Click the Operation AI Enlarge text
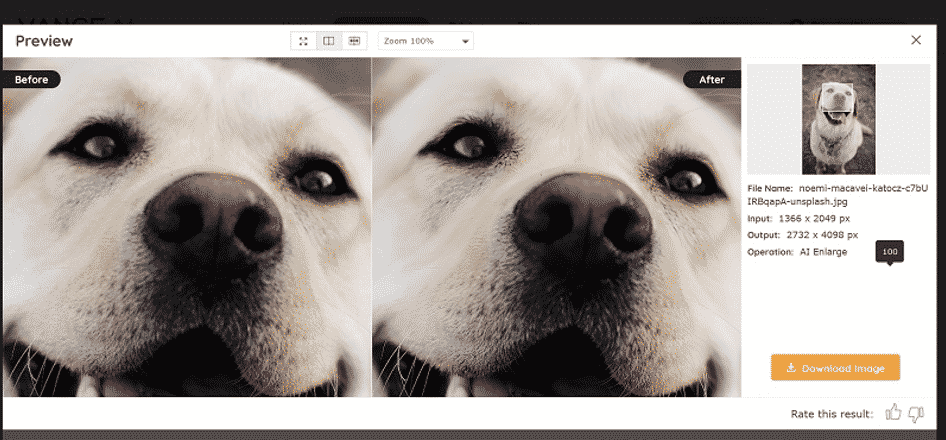946x440 pixels. click(797, 252)
